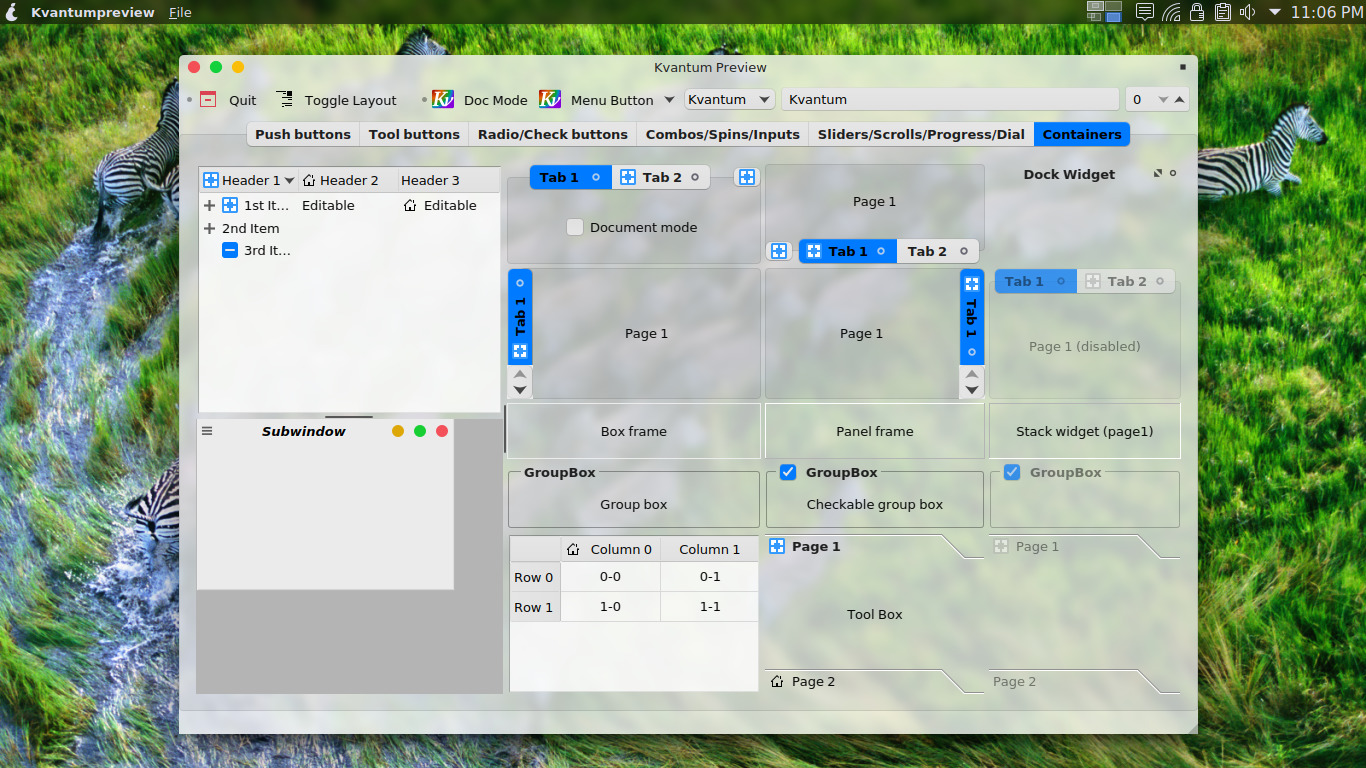Uncheck the checkable GroupBox checkbox

coord(788,472)
